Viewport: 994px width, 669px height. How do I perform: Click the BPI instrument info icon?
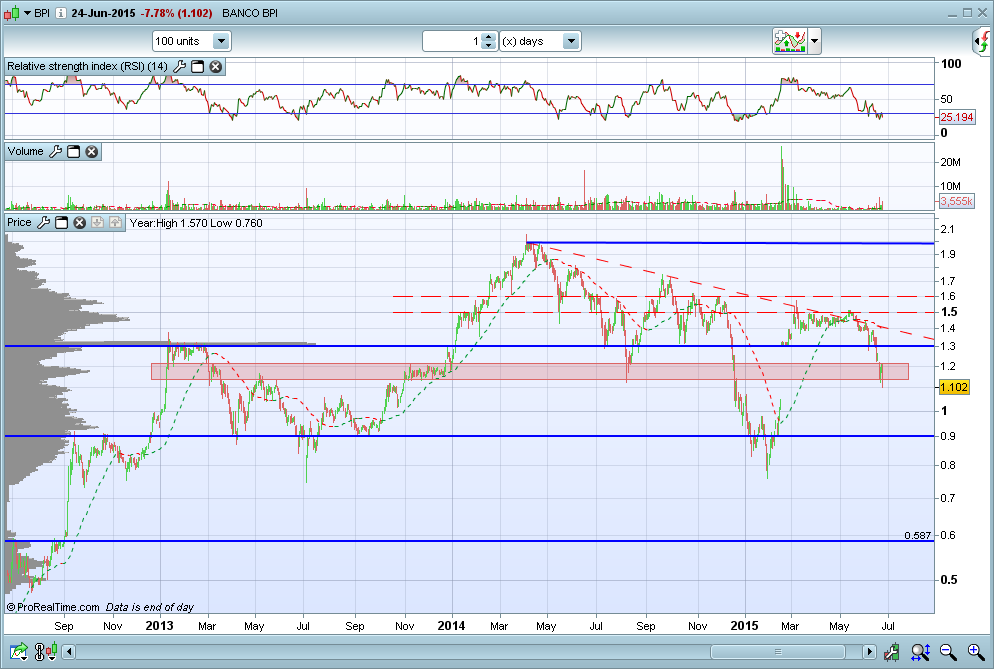(x=60, y=13)
